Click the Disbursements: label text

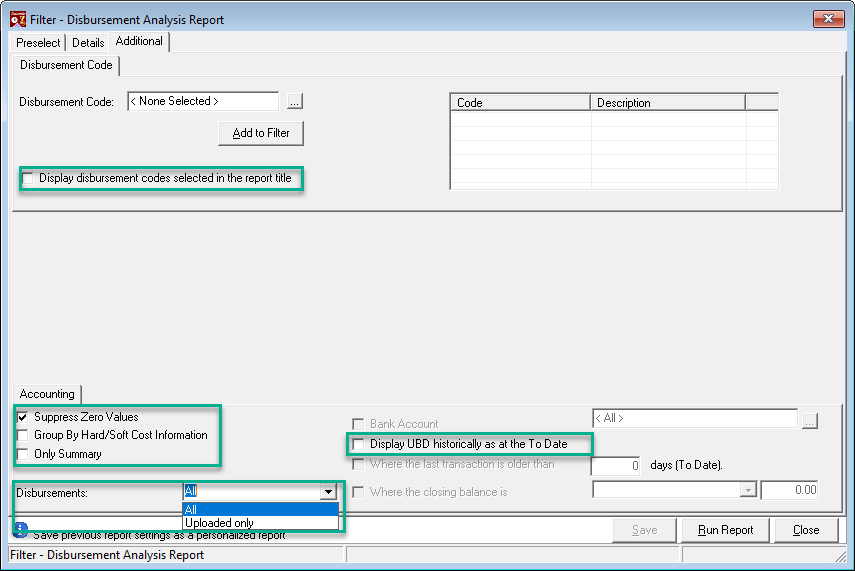pos(52,493)
